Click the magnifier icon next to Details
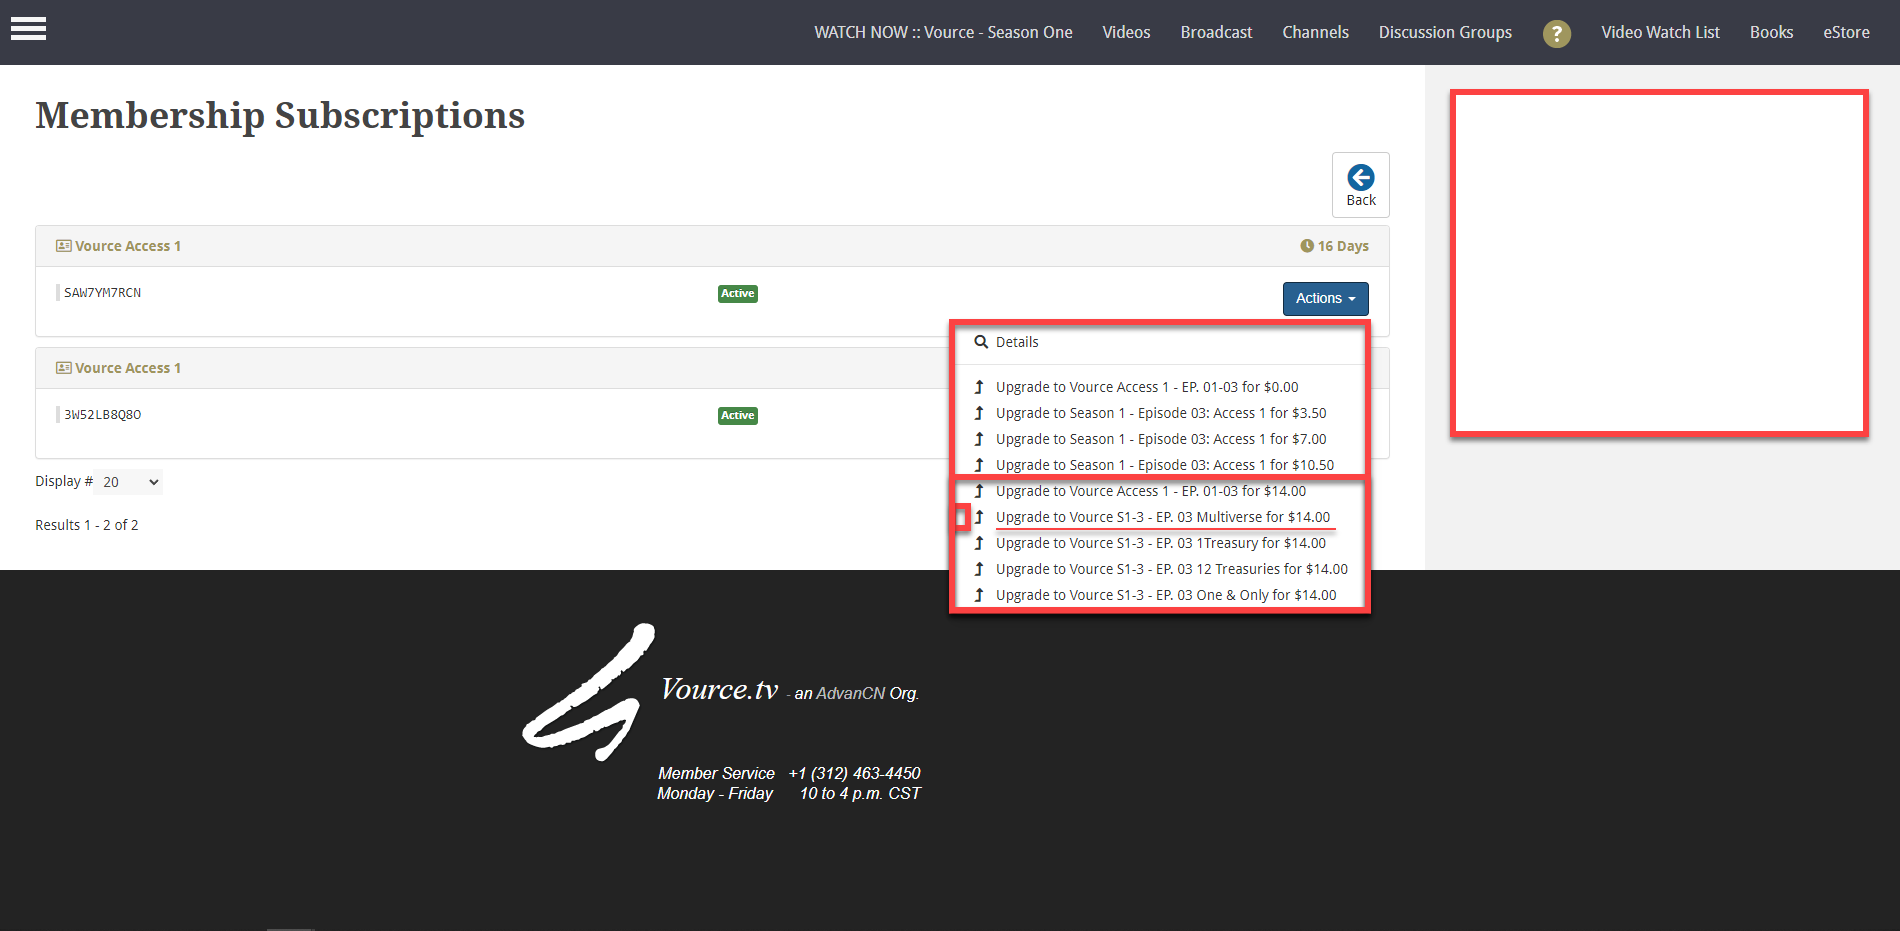Screen dimensions: 1900x931 981,342
